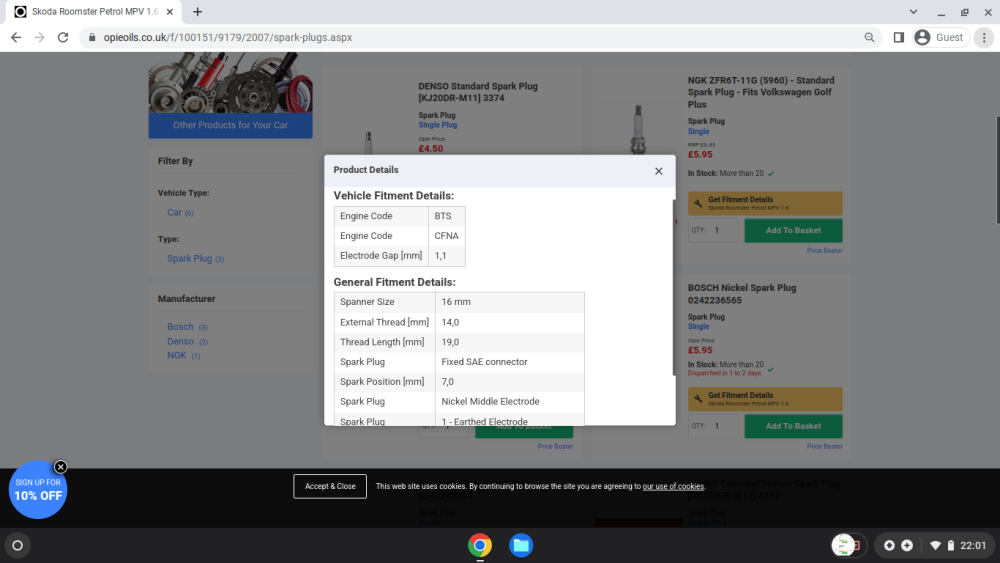The image size is (1000, 563).
Task: Filter by Bosch manufacturer
Action: [187, 326]
